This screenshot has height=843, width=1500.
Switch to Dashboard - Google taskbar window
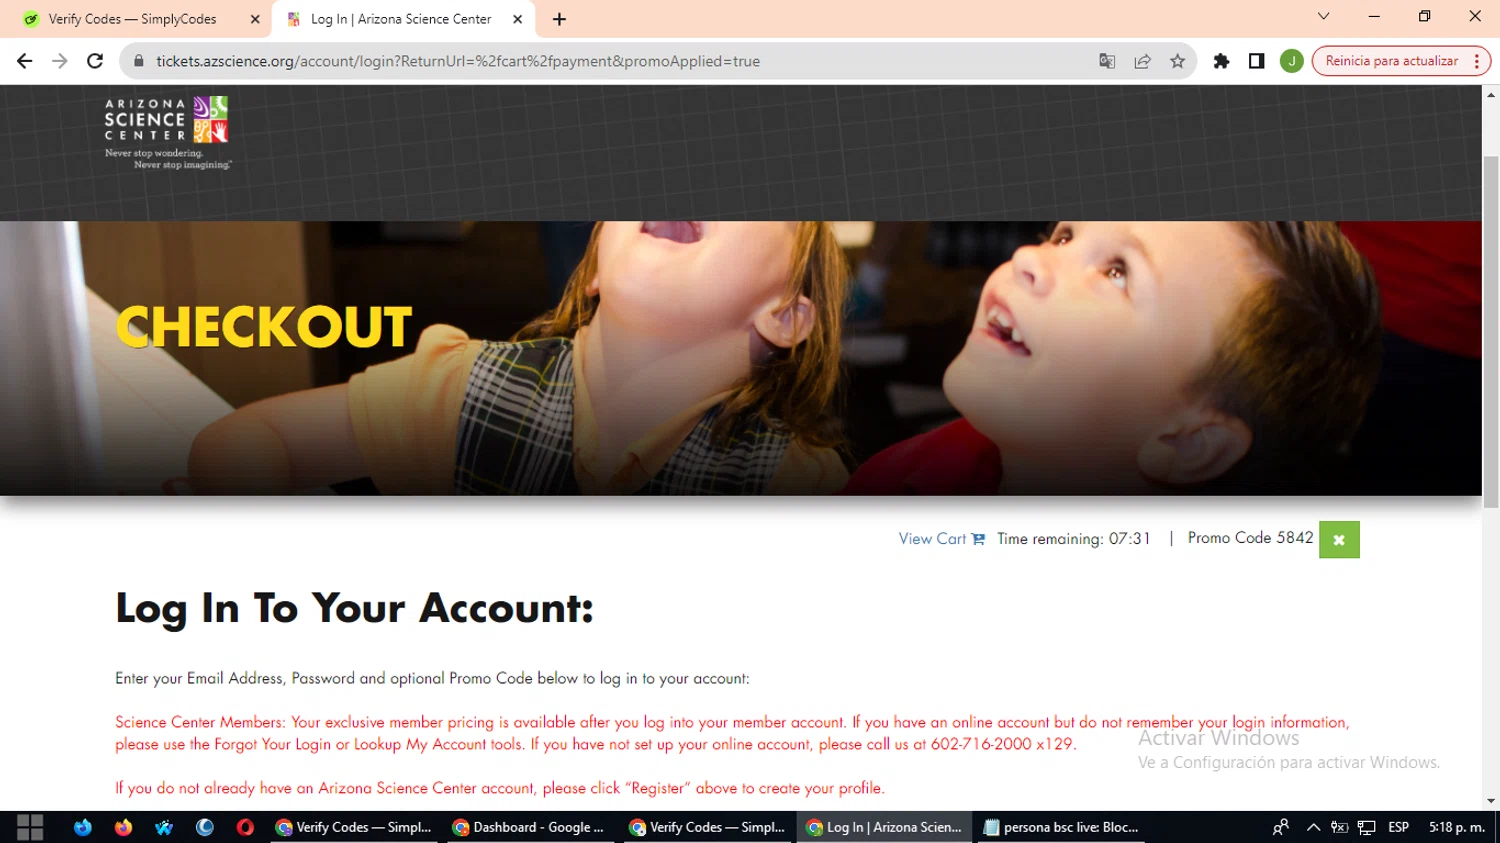(530, 827)
